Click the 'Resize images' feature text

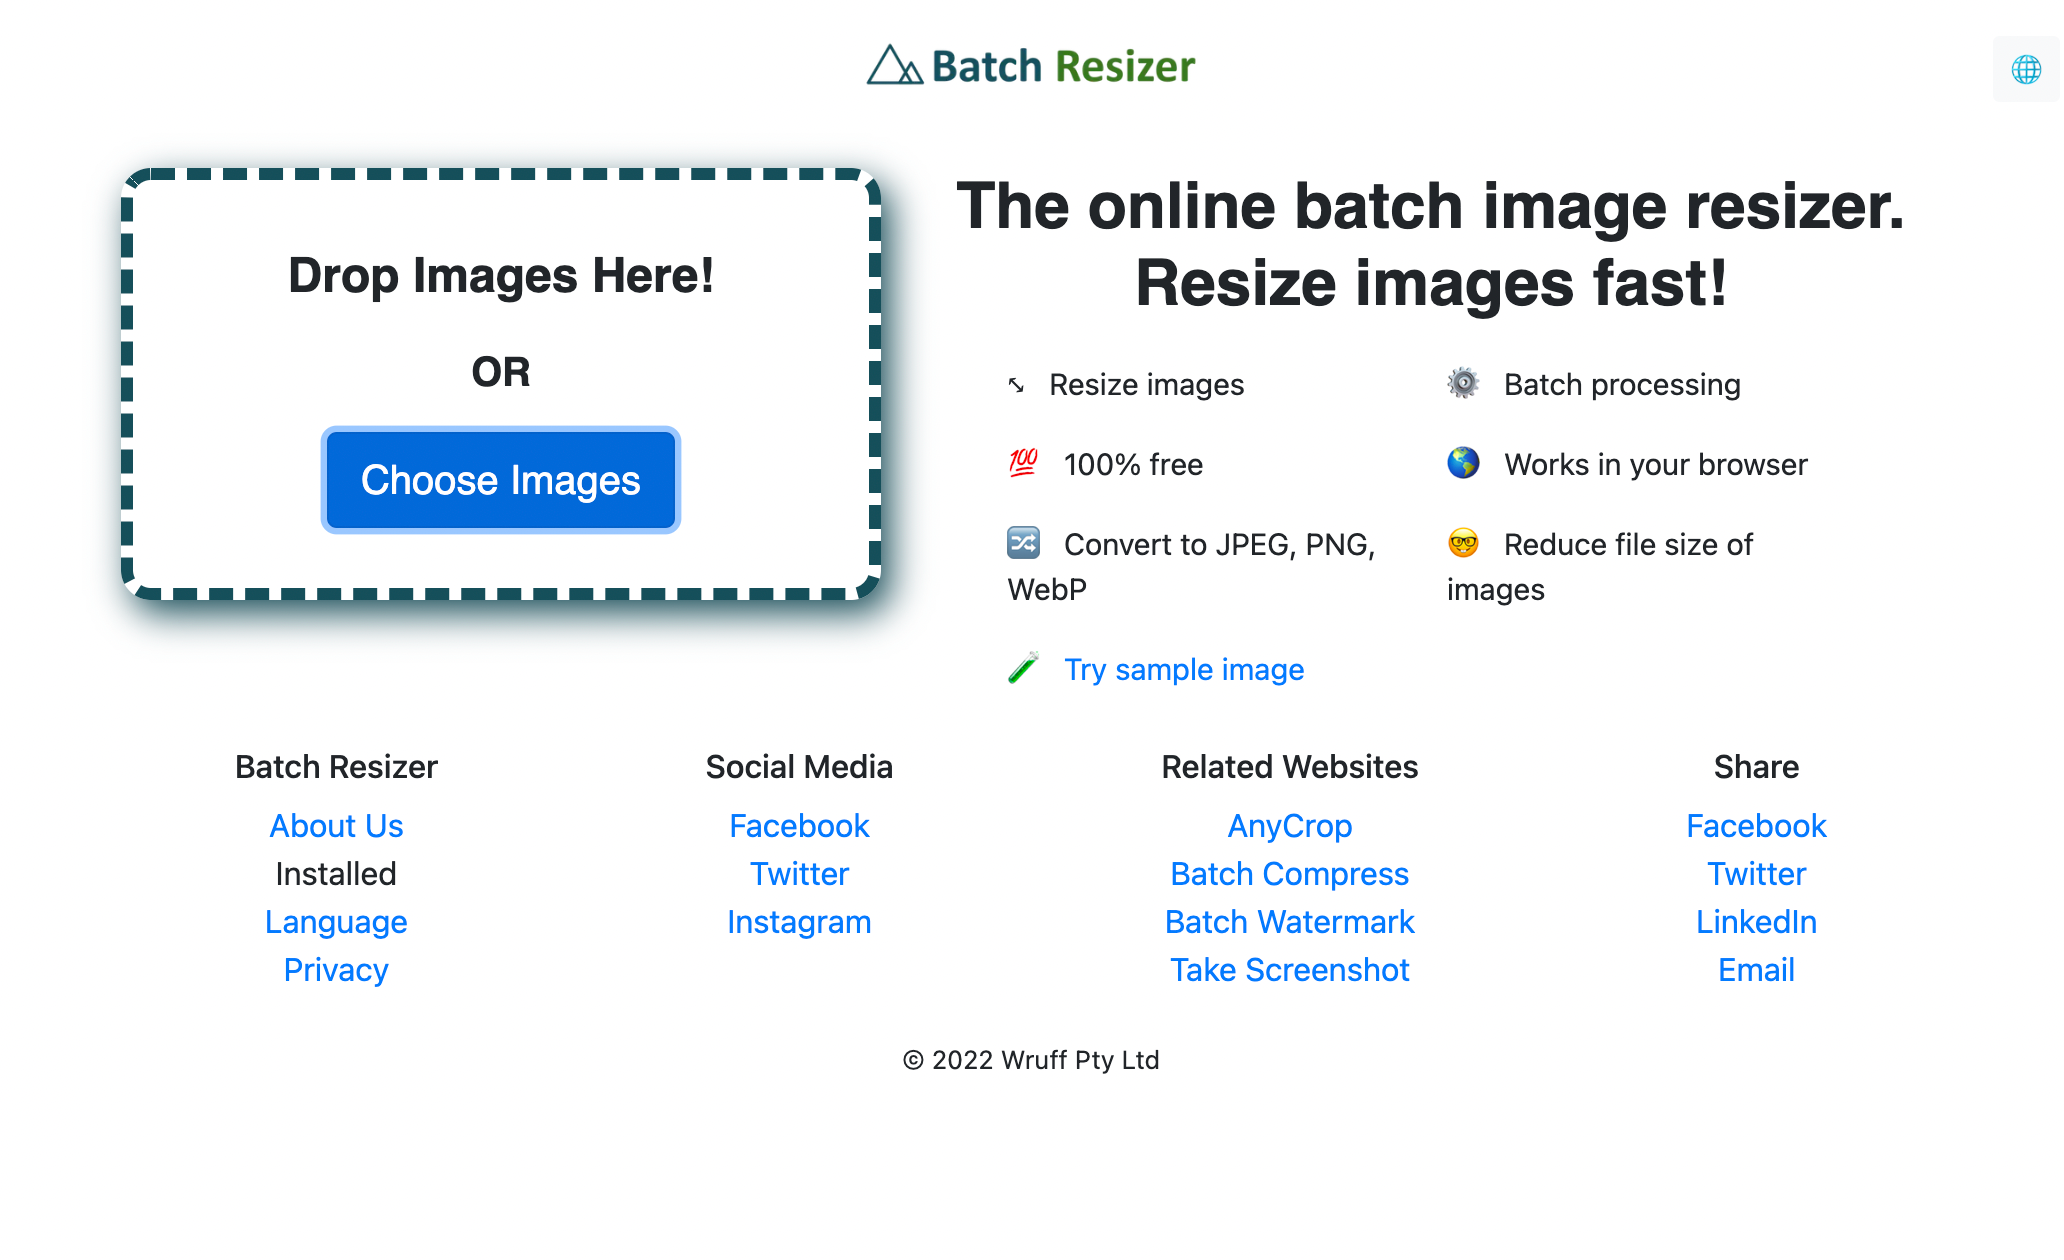click(x=1146, y=385)
